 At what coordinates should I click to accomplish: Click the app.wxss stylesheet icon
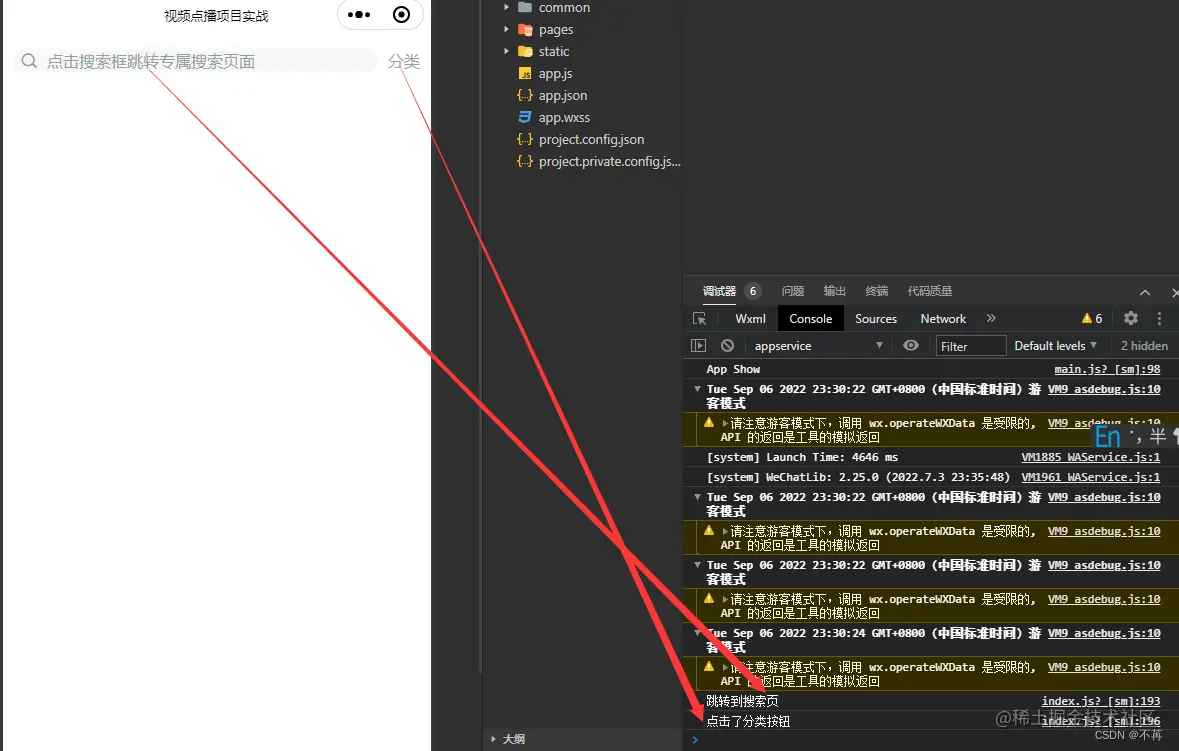(526, 117)
